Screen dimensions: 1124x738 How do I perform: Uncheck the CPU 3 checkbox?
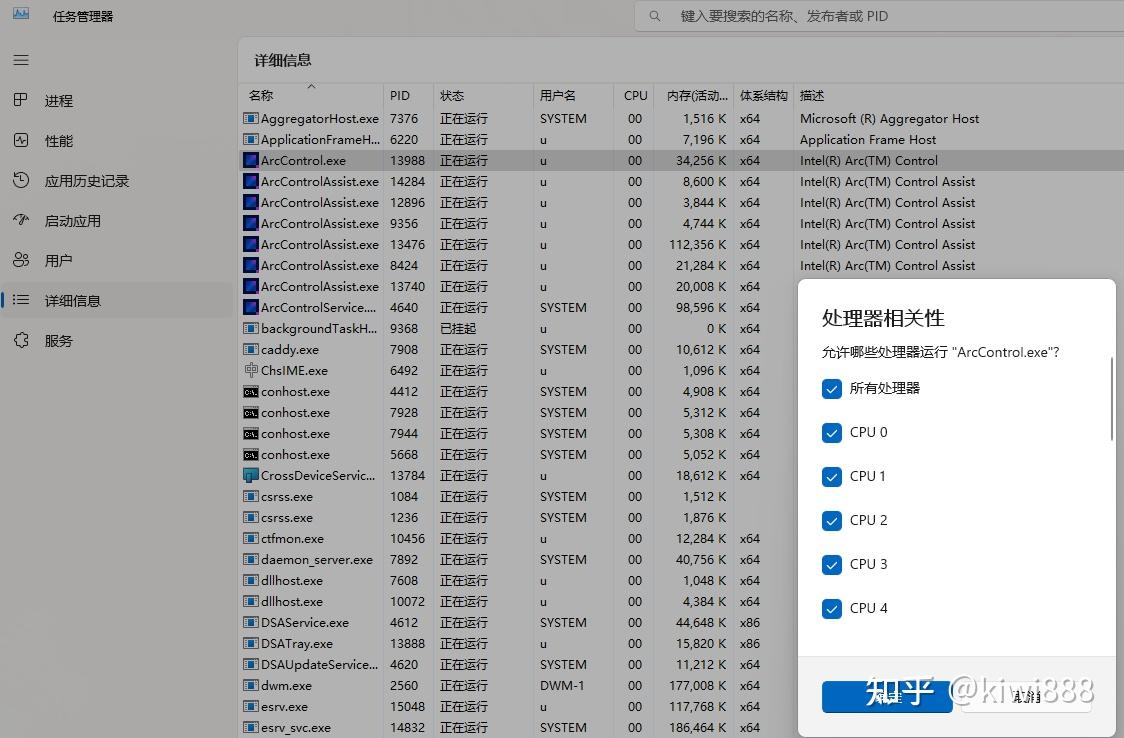point(832,565)
